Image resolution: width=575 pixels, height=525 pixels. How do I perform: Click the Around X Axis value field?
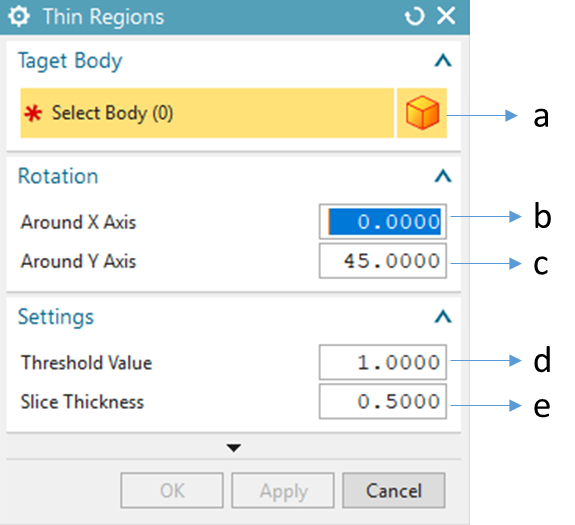[x=383, y=221]
